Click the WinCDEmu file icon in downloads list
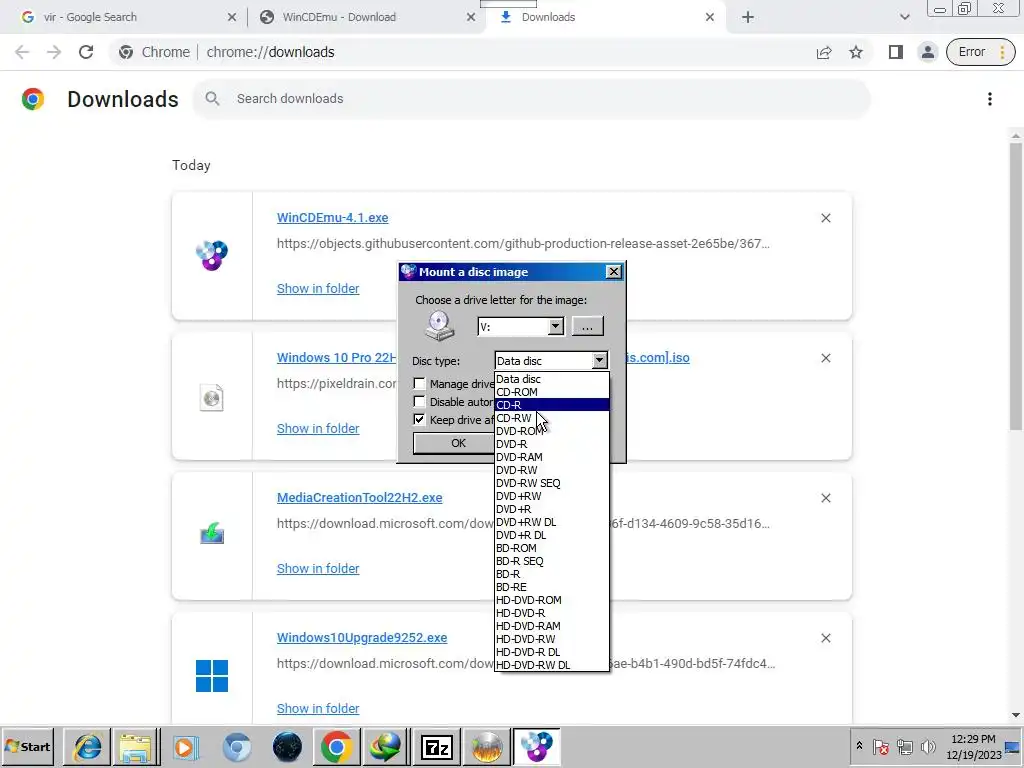This screenshot has width=1024, height=768. (212, 255)
